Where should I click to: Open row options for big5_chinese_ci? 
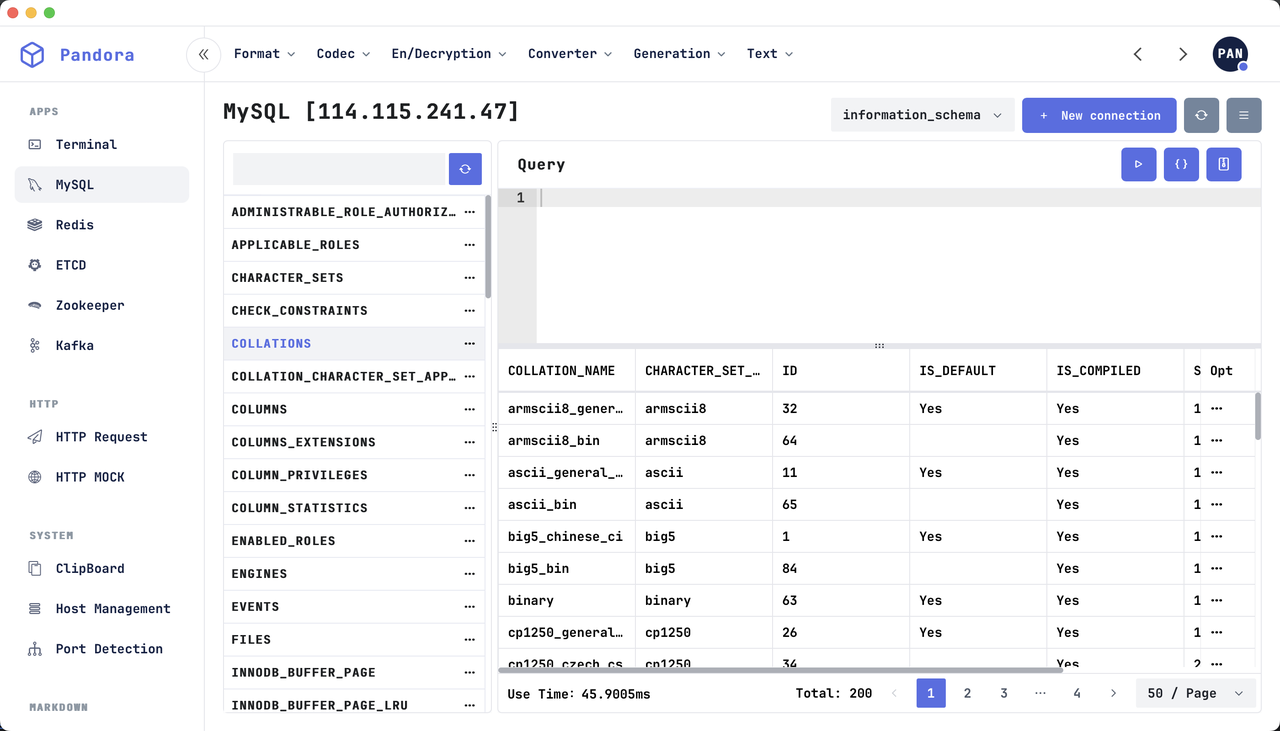click(x=1217, y=536)
